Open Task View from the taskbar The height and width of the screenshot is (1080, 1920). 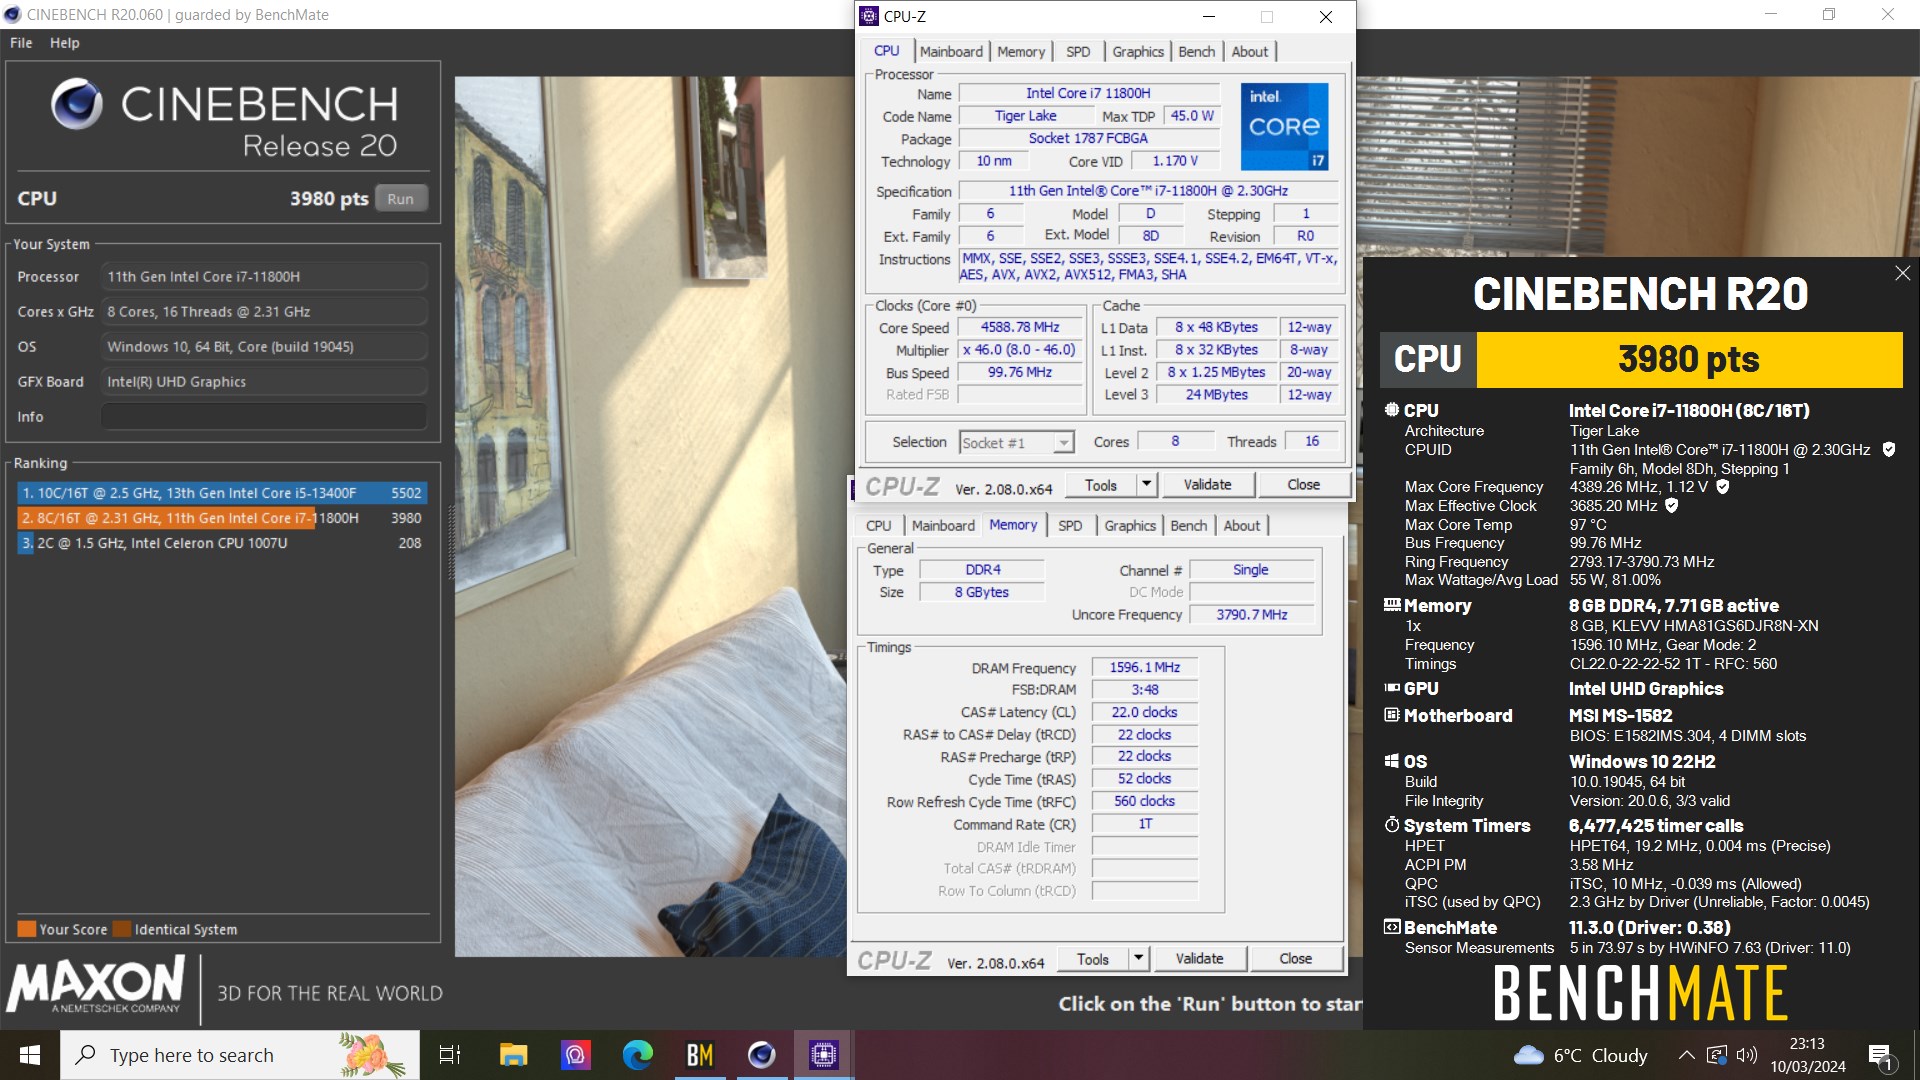450,1055
